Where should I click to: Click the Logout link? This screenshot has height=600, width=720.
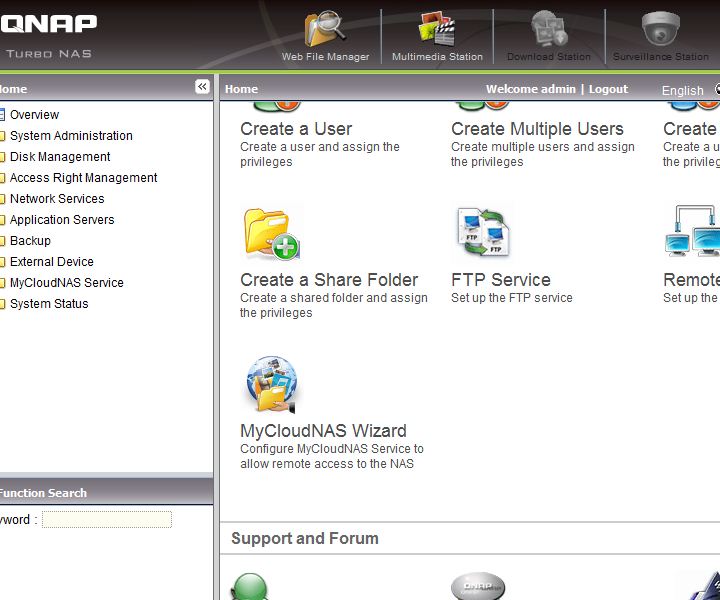(608, 89)
